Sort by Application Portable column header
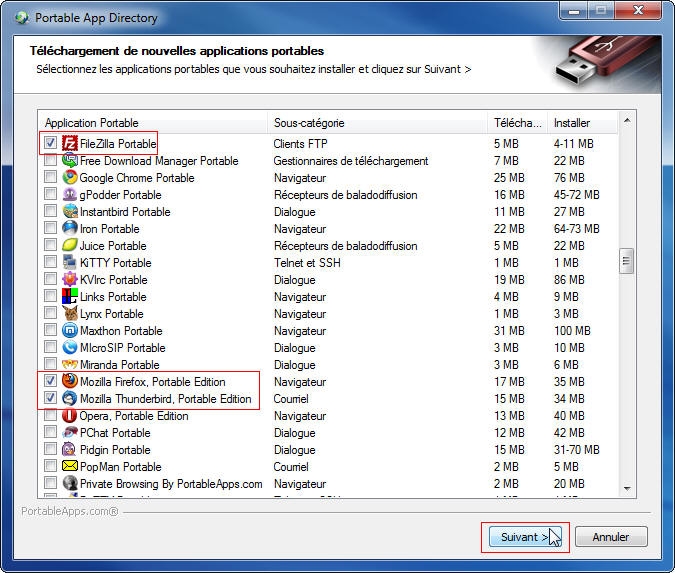This screenshot has height=573, width=675. pos(153,123)
